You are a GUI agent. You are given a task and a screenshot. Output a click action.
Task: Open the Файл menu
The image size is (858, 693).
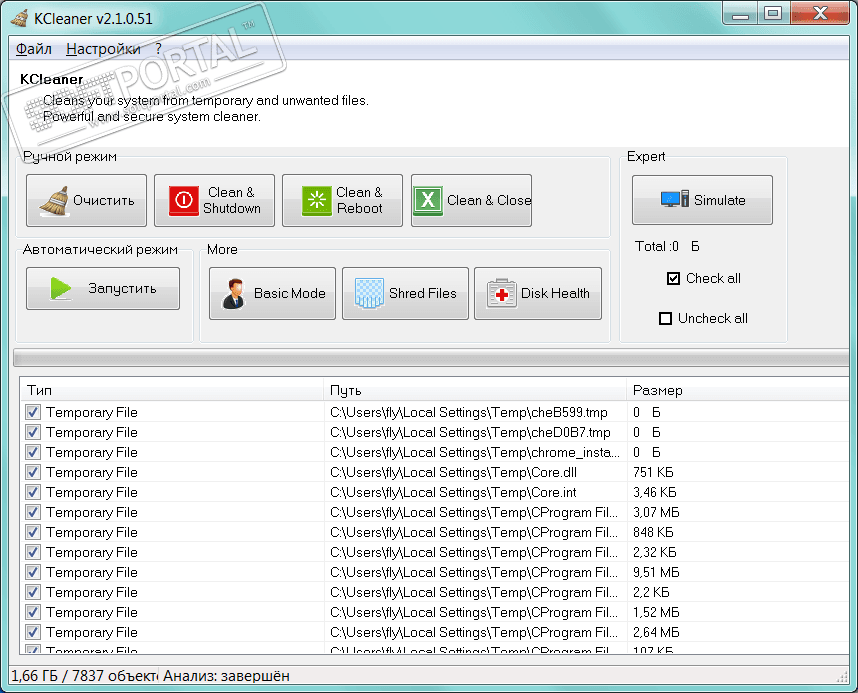point(33,49)
